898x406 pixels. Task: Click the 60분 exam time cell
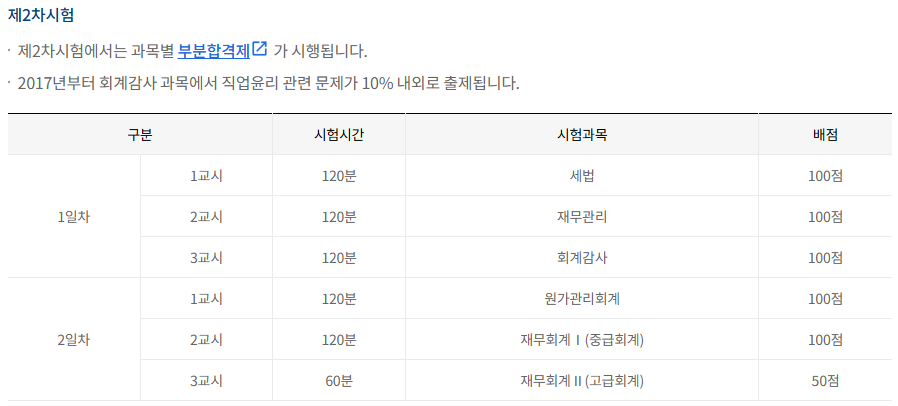pyautogui.click(x=339, y=380)
